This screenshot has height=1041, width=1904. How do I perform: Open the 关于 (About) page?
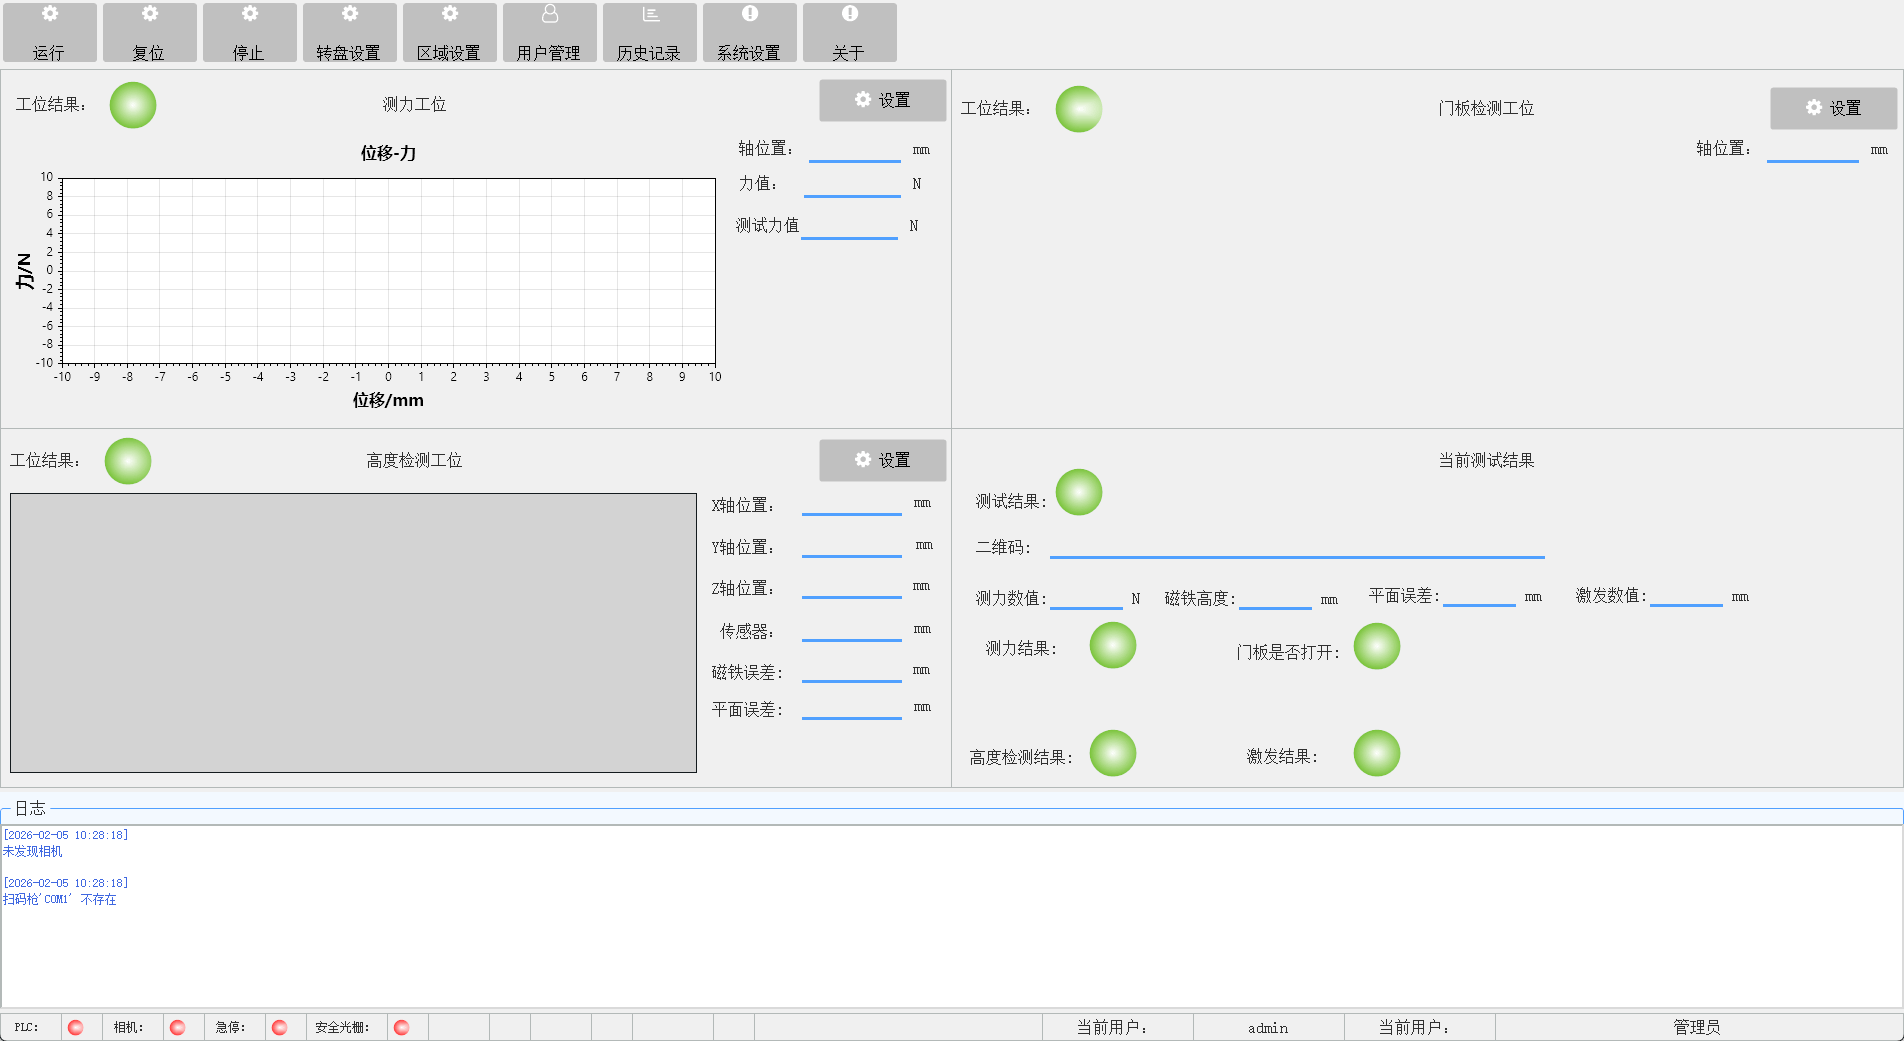point(849,33)
